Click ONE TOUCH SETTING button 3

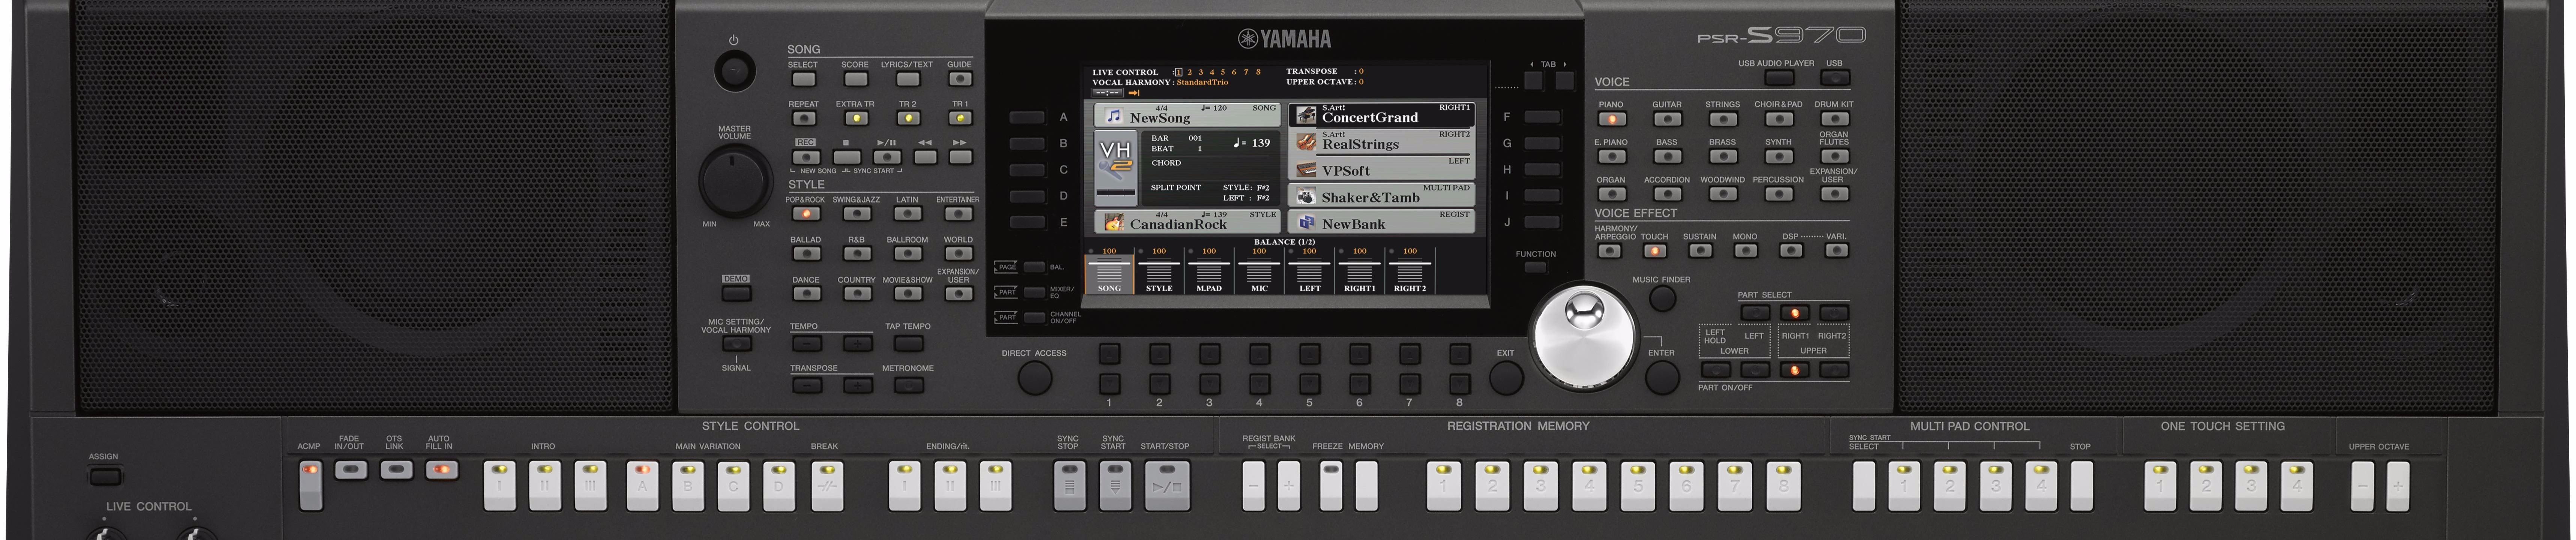coord(2251,486)
